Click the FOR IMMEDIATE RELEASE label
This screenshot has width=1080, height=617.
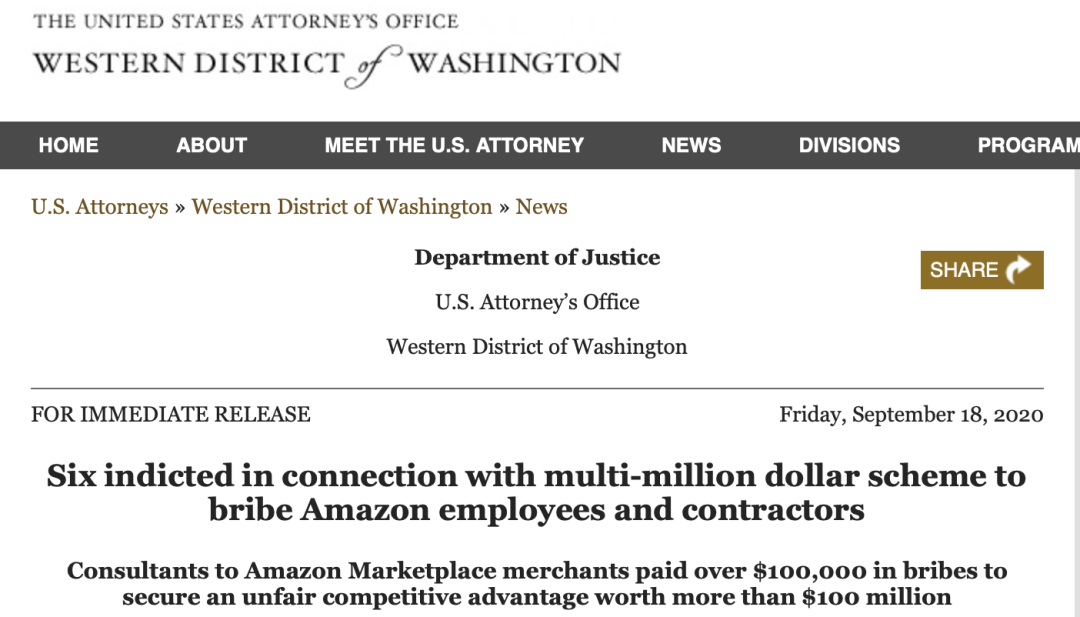pos(171,415)
